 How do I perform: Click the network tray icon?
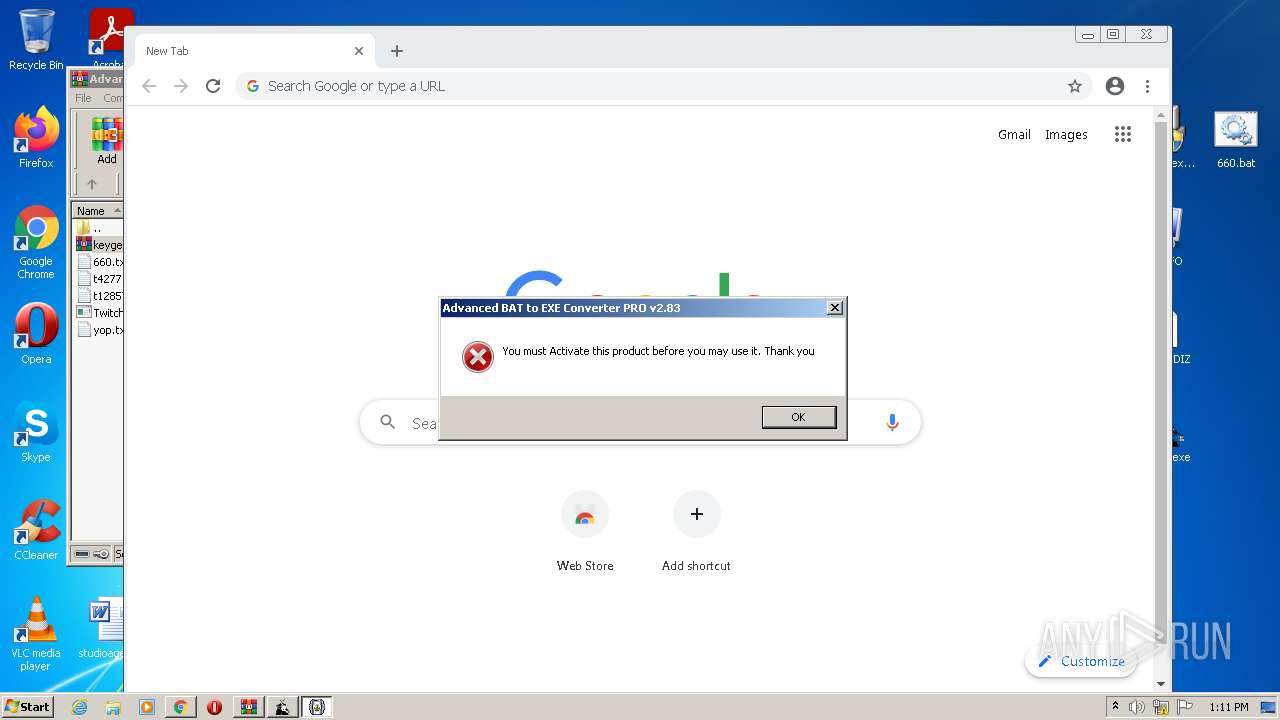1161,707
